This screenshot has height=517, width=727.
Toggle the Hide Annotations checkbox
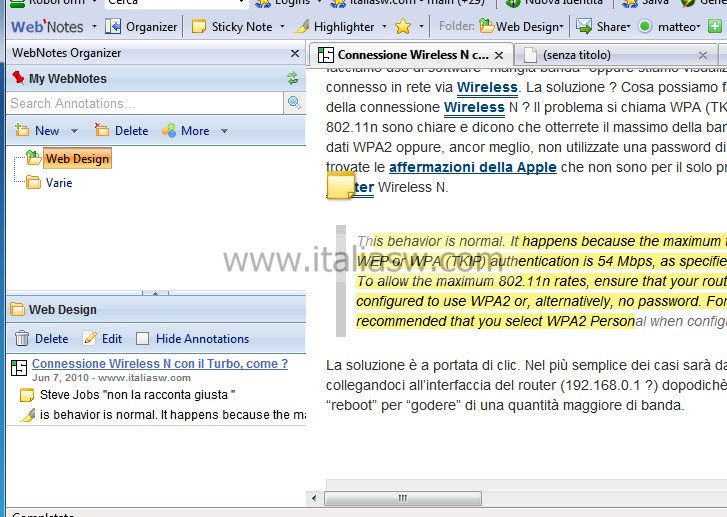tap(143, 339)
